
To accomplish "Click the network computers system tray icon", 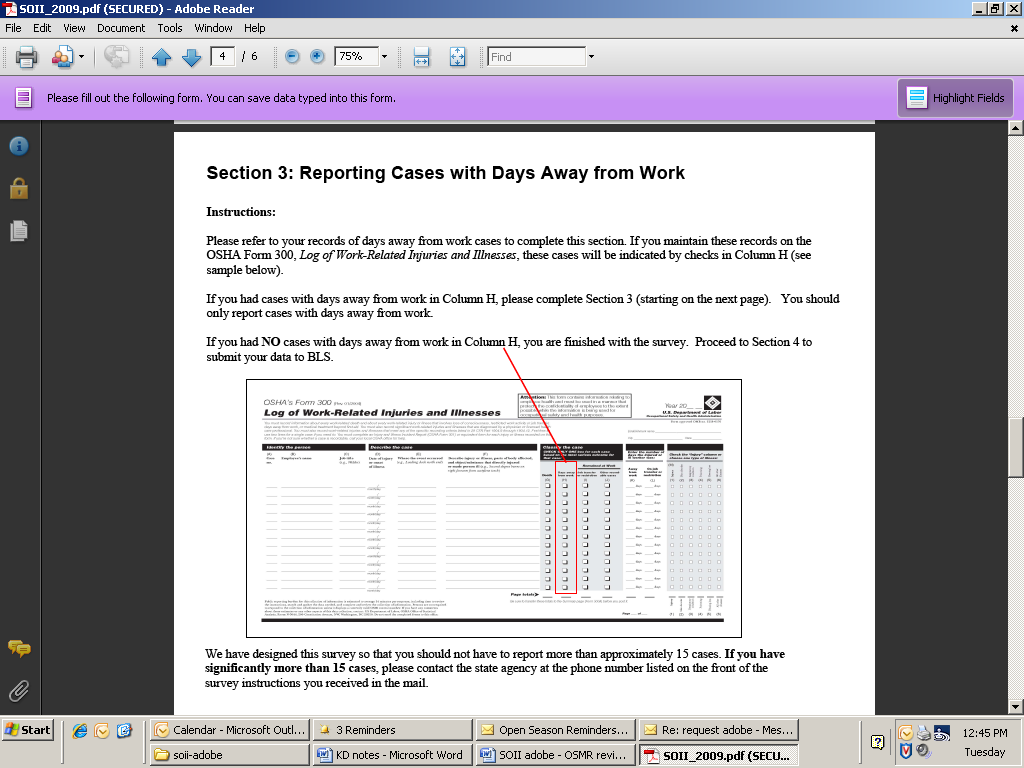I will pos(942,733).
